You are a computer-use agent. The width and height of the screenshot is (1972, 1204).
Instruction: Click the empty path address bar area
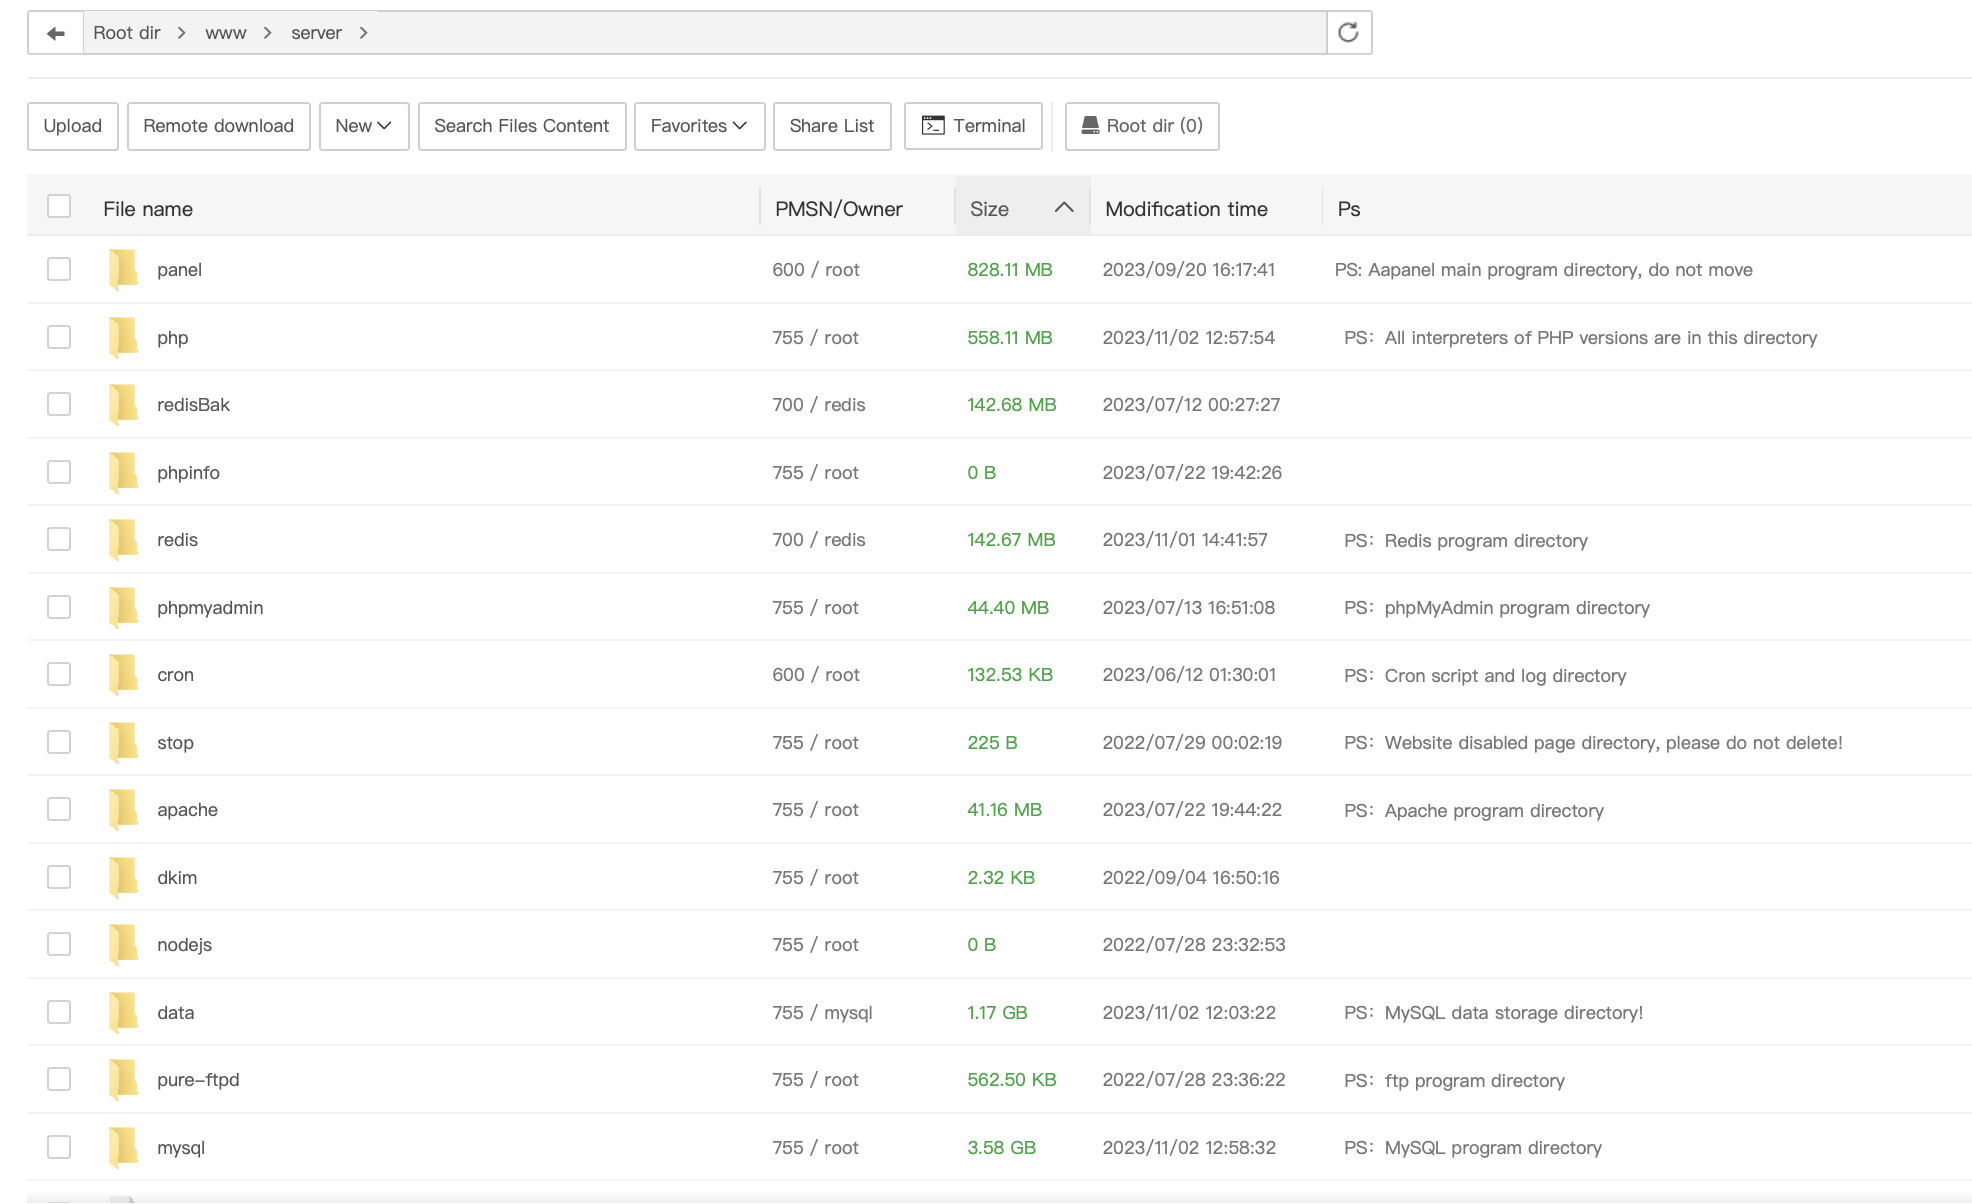point(850,33)
